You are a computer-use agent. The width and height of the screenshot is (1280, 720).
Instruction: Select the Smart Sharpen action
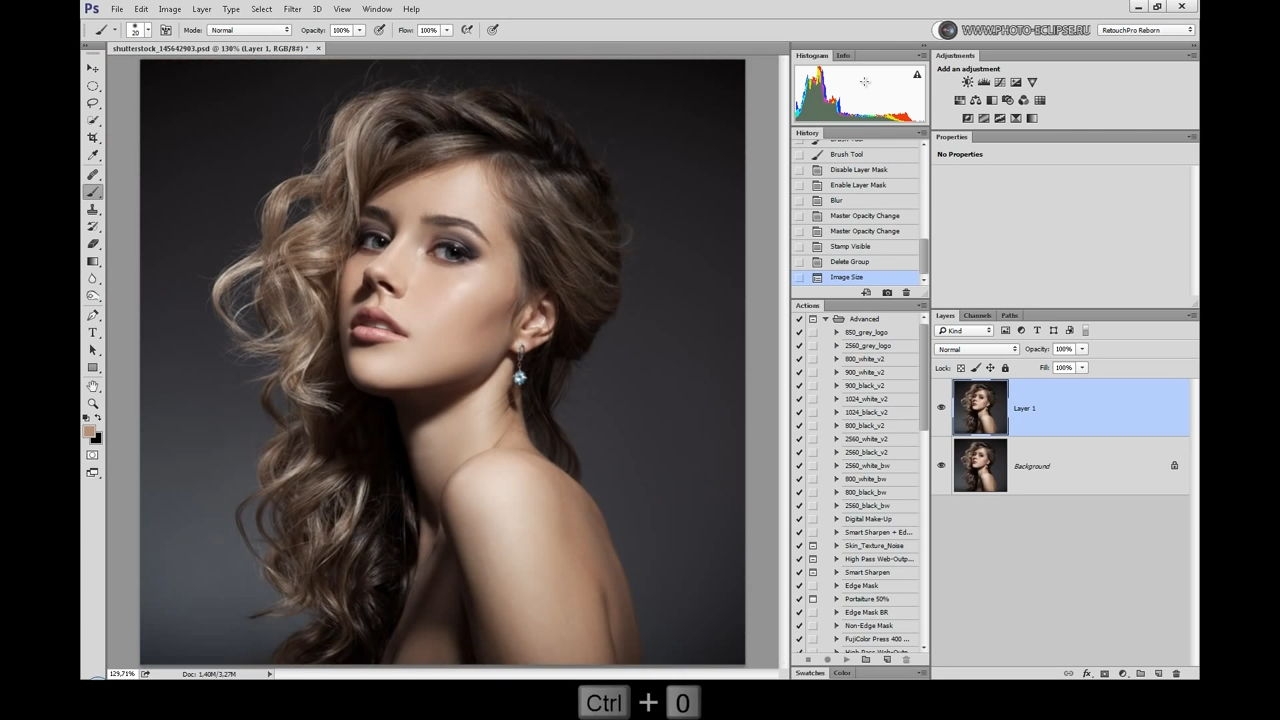(x=867, y=572)
